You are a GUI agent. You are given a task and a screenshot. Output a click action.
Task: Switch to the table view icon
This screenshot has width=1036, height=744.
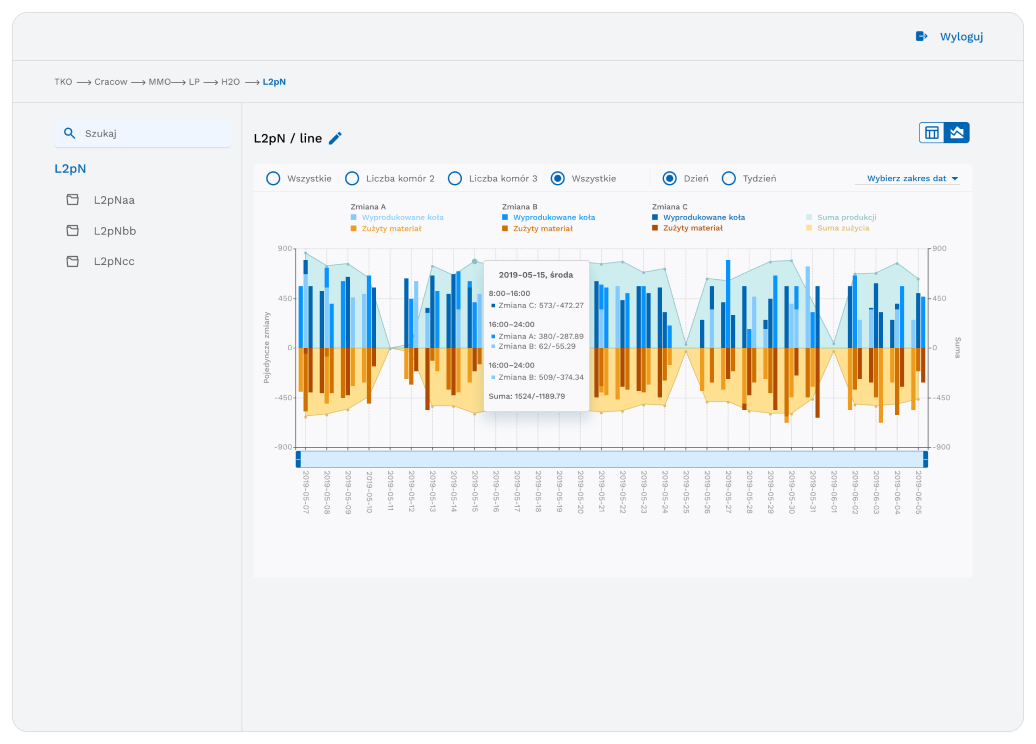click(932, 132)
